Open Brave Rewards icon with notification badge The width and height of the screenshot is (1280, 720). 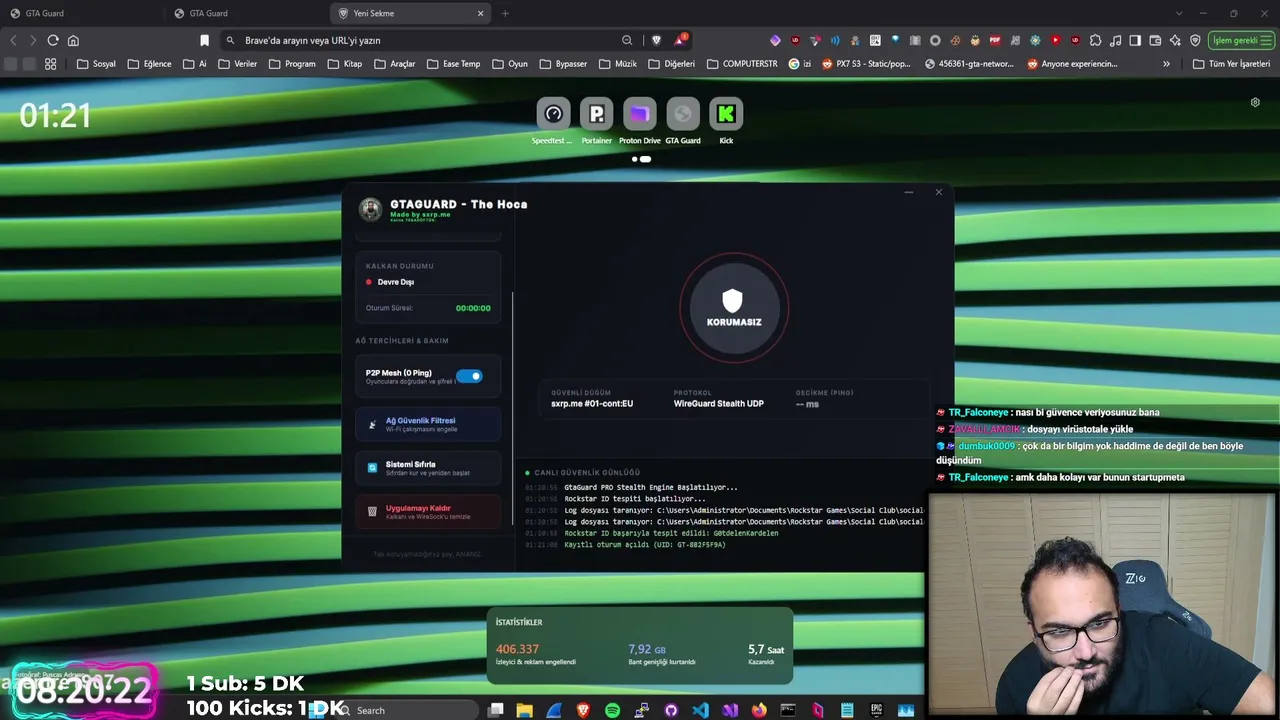(682, 40)
